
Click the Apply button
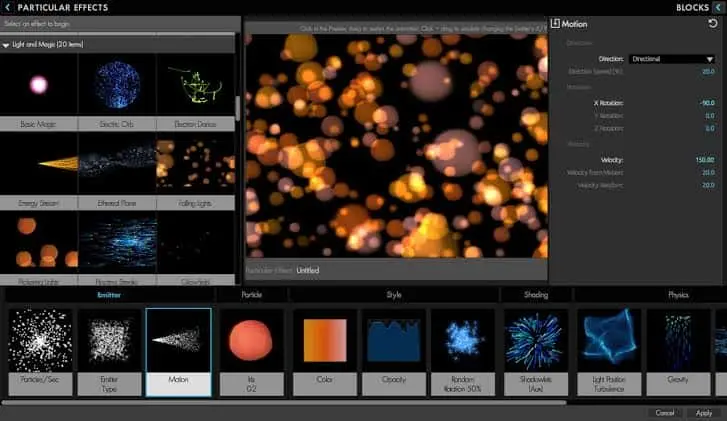tap(704, 413)
